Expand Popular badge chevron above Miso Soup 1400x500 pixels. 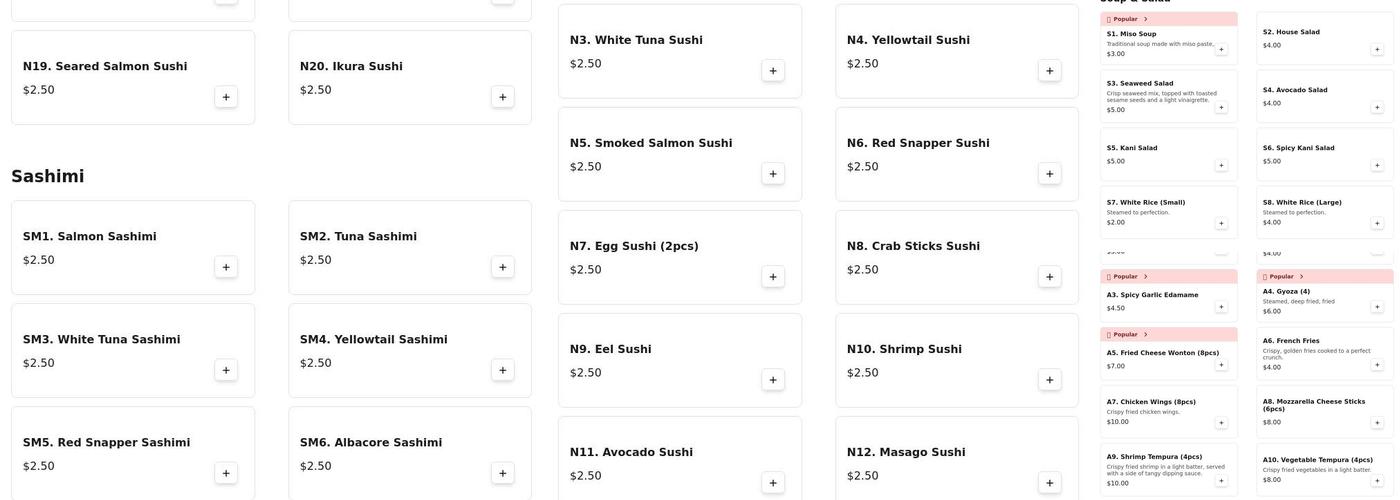click(x=1146, y=19)
